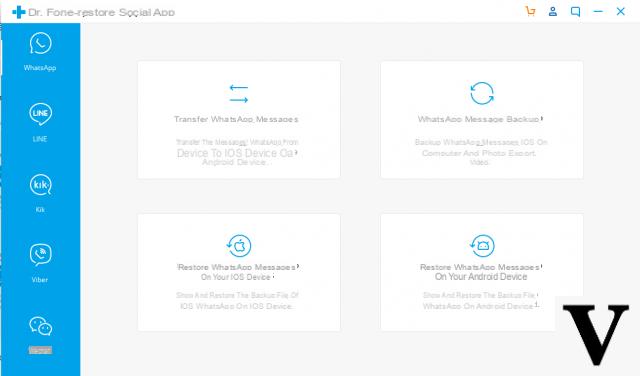Open the LINE section in sidebar
Image resolution: width=640 pixels, height=376 pixels.
pyautogui.click(x=40, y=114)
